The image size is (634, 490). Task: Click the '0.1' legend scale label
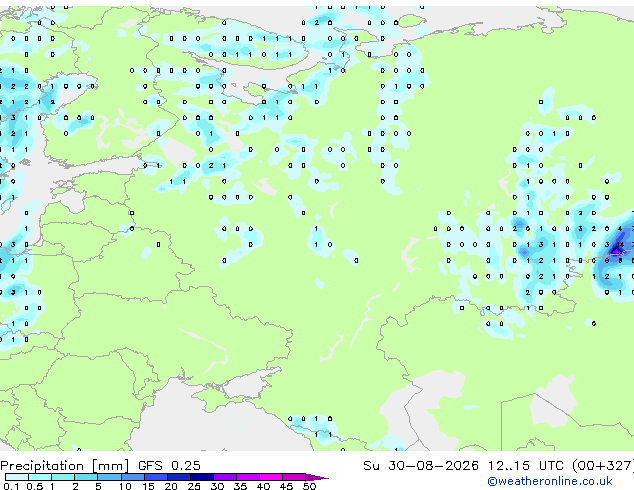click(x=11, y=486)
